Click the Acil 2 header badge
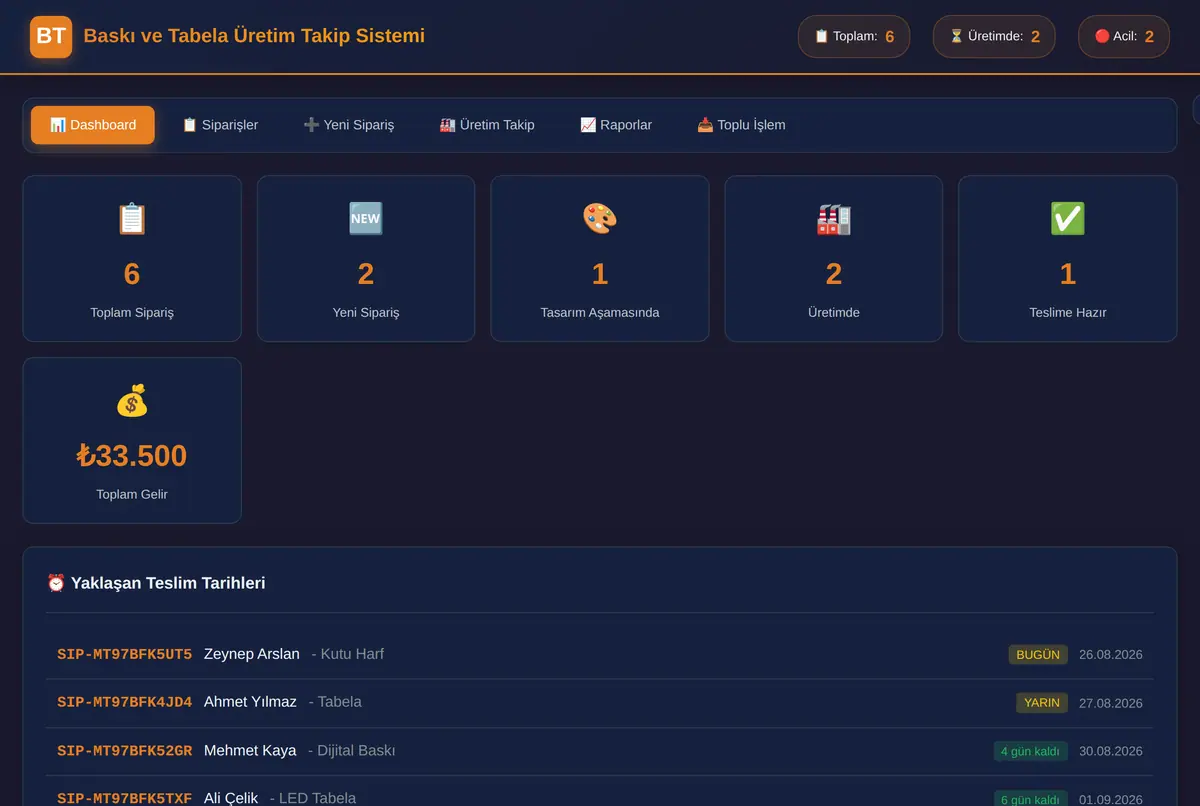The width and height of the screenshot is (1200, 806). pyautogui.click(x=1124, y=36)
